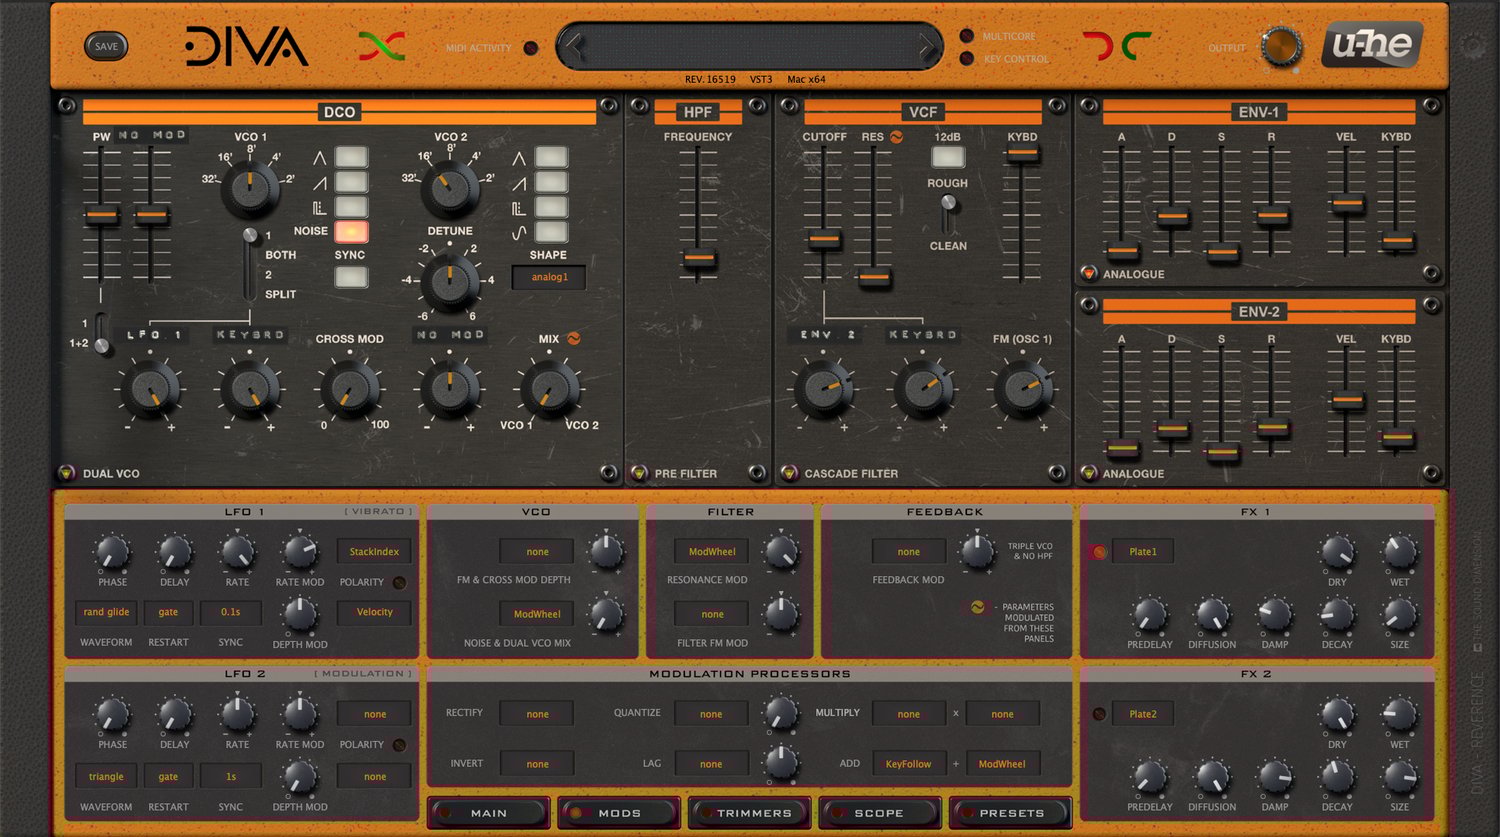Enable the VCO 1 pulse waveform button
The height and width of the screenshot is (837, 1500).
pos(351,207)
